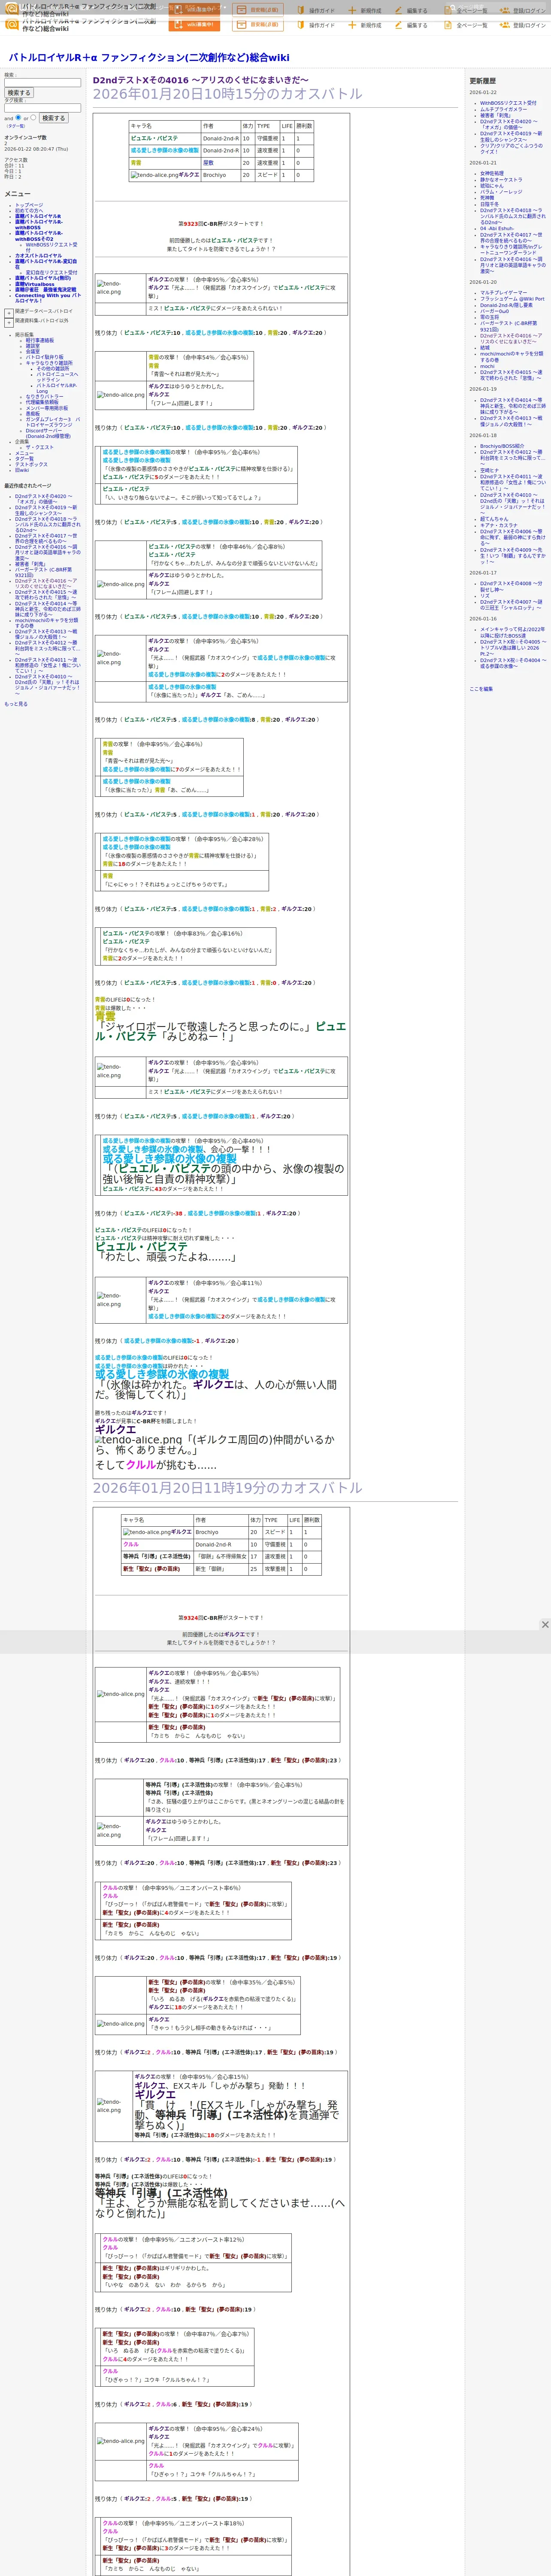551x2576 pixels.
Task: Open 変幻自在リクエスト受付 in the menu
Action: point(51,272)
